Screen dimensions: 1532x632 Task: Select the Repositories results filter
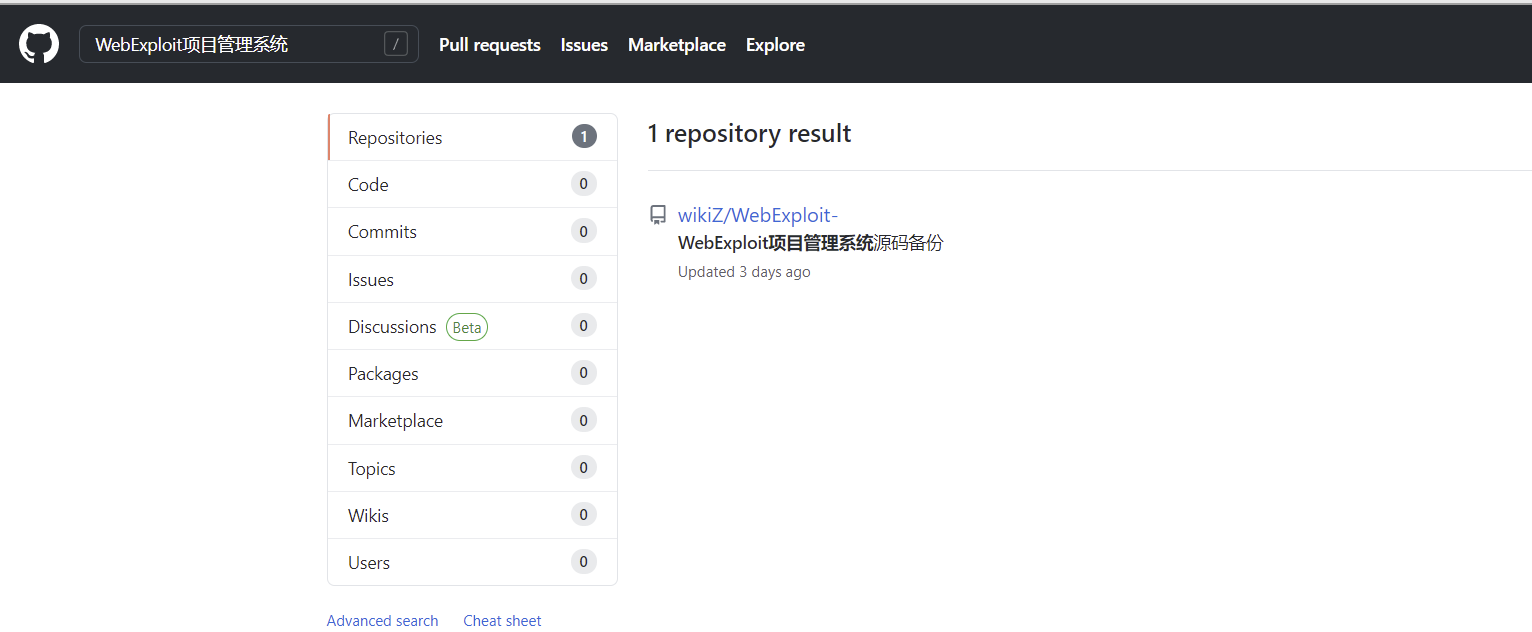pos(395,138)
